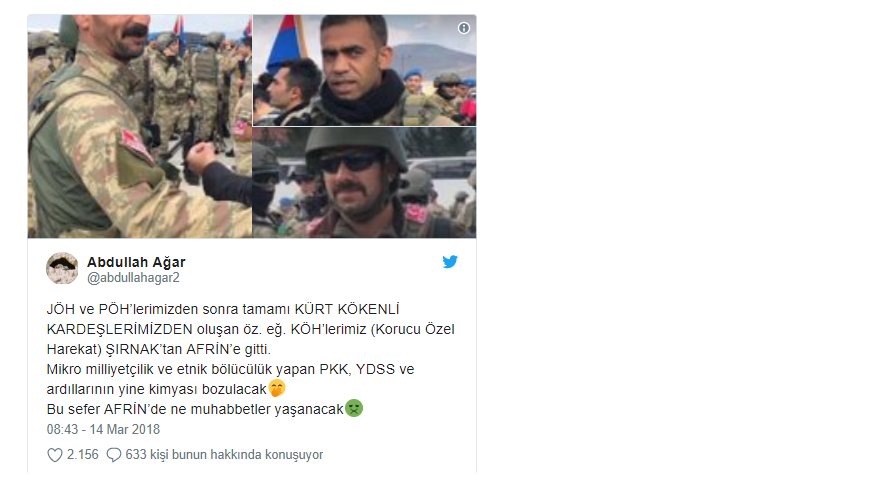Click the 2.156 likes count

click(x=82, y=455)
